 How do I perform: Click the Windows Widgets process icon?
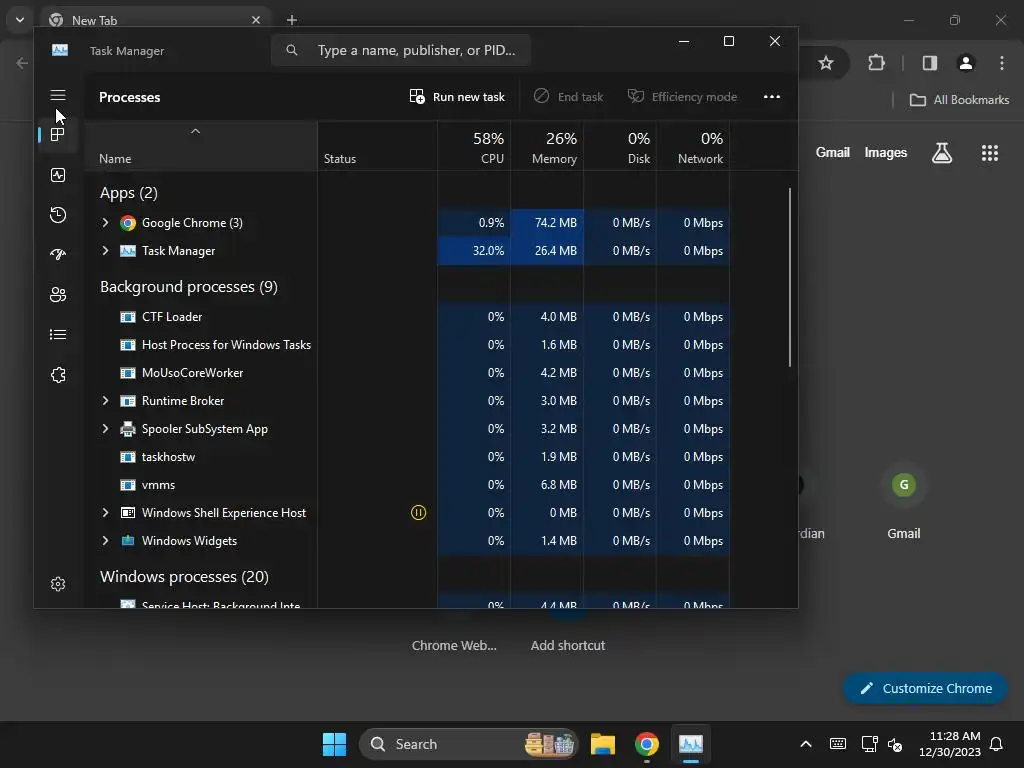pos(128,541)
